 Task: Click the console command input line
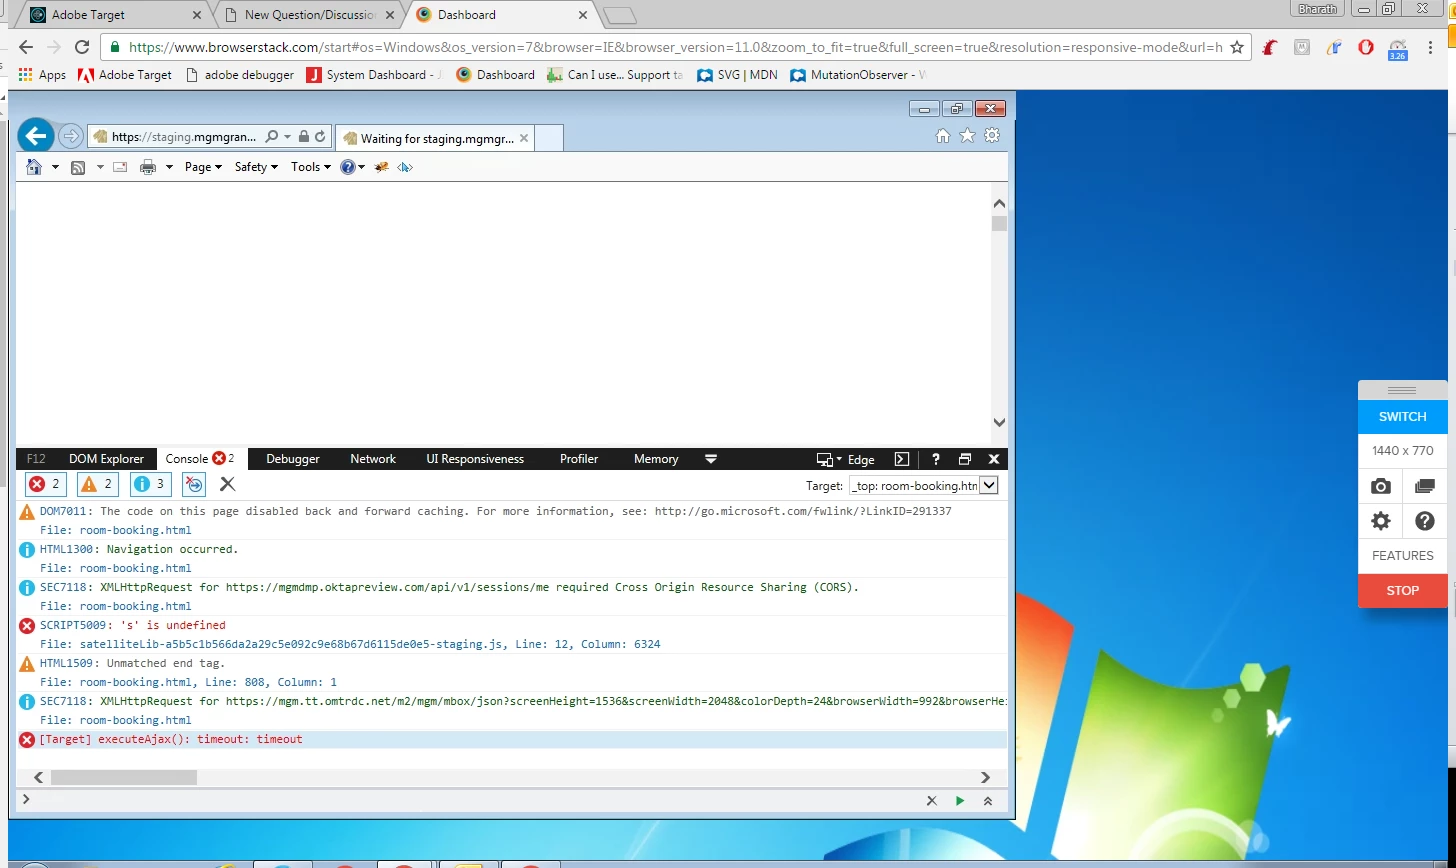(470, 801)
